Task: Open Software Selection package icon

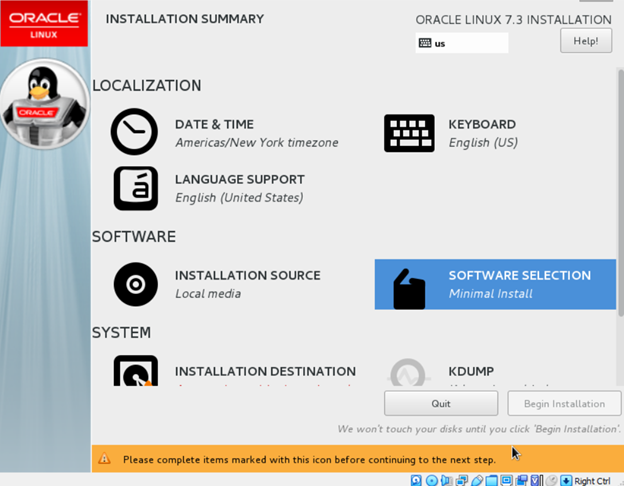Action: click(409, 289)
